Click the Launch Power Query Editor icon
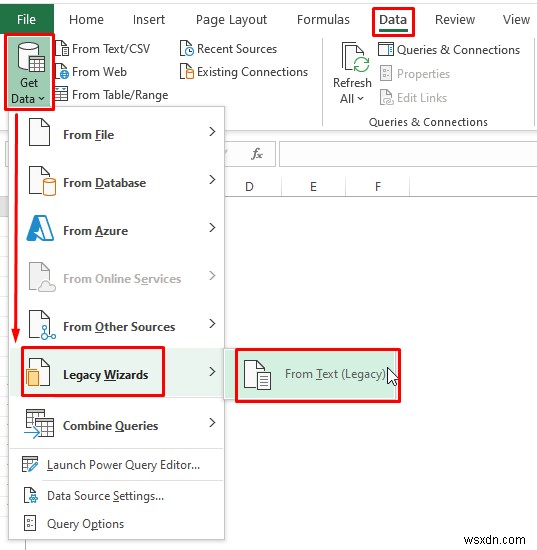The width and height of the screenshot is (537, 550). pyautogui.click(x=30, y=464)
